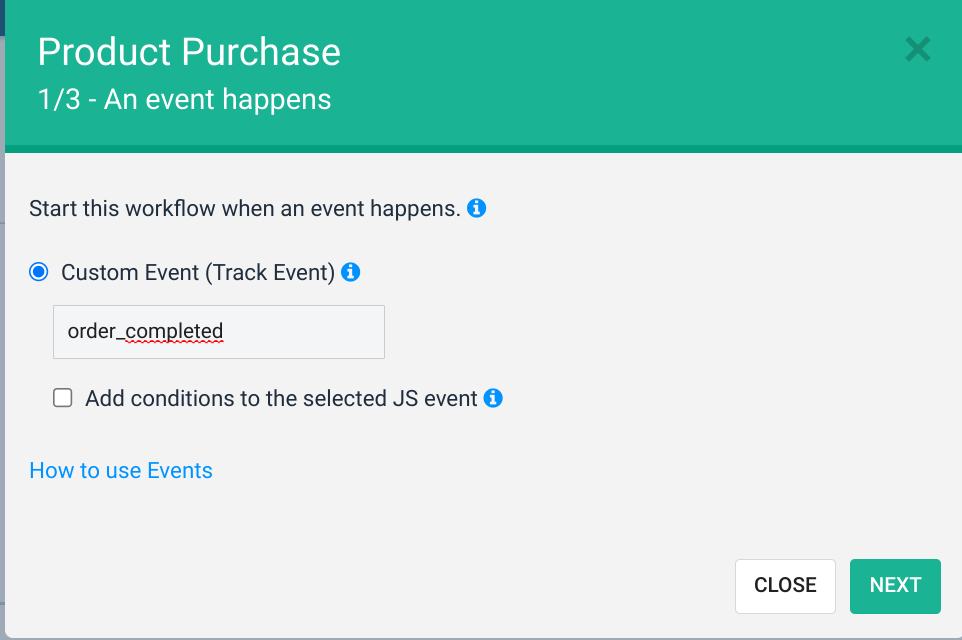
Task: Click the 'order_completed' text in the field
Action: (145, 331)
